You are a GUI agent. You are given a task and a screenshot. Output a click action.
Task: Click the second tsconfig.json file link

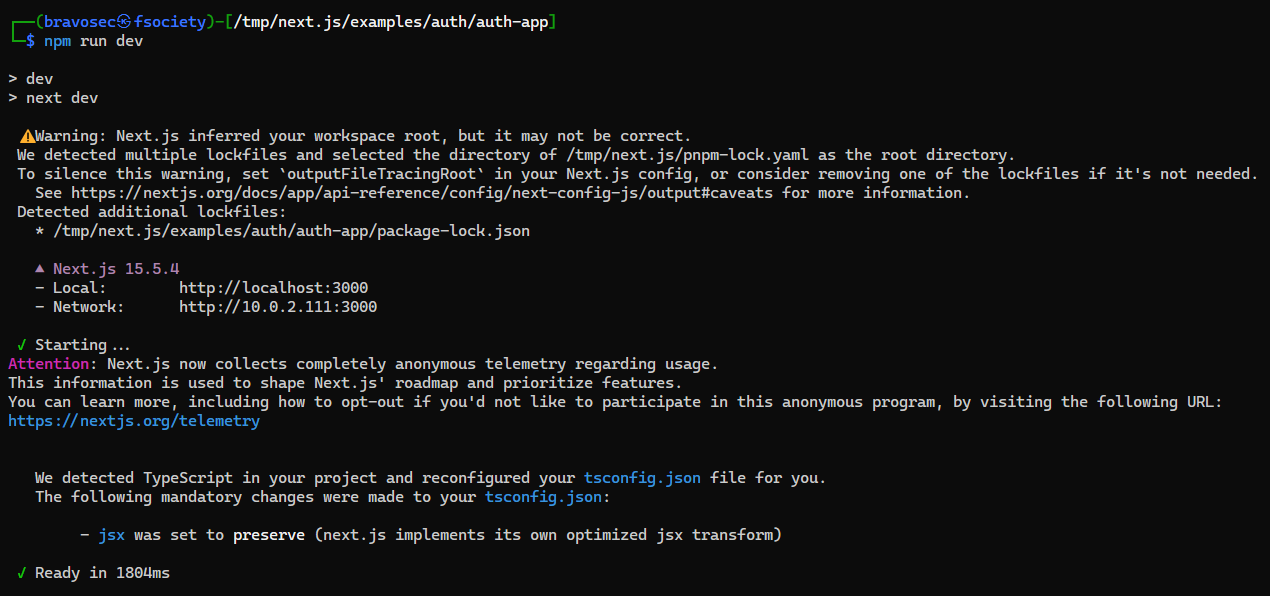(543, 497)
